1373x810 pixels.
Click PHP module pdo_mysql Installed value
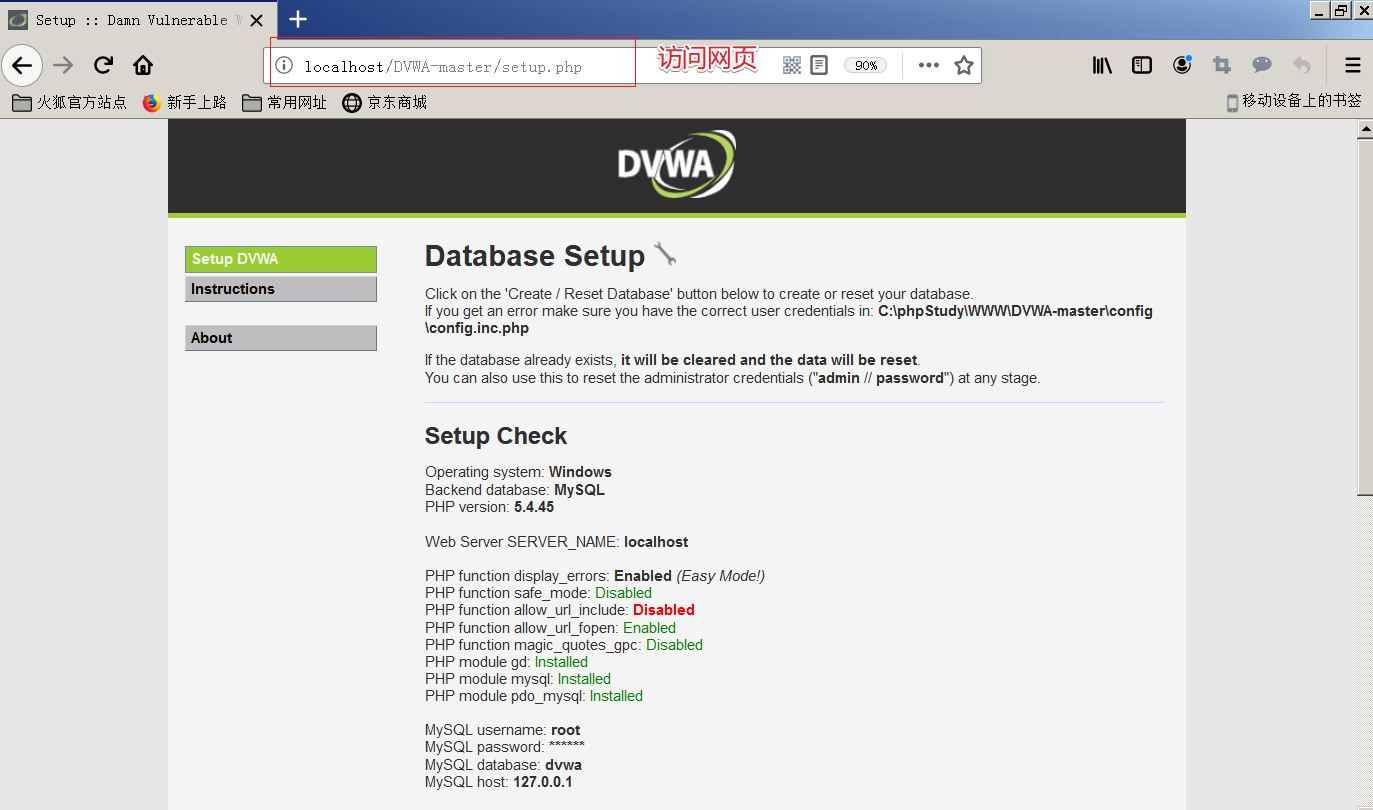[616, 696]
